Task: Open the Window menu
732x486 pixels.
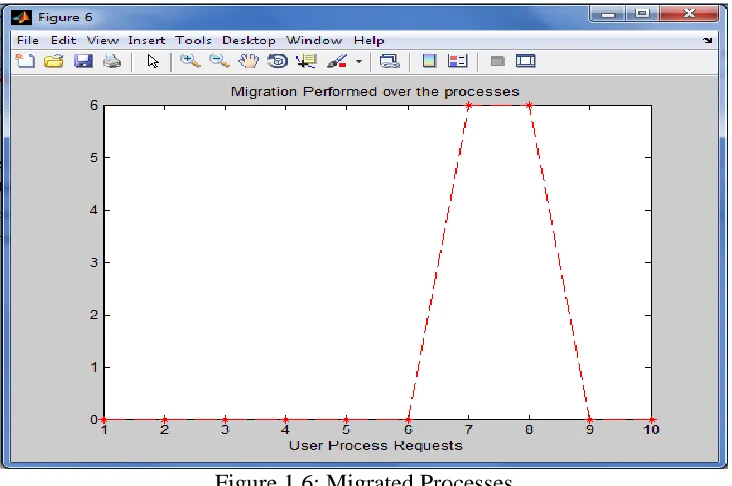Action: pyautogui.click(x=314, y=40)
